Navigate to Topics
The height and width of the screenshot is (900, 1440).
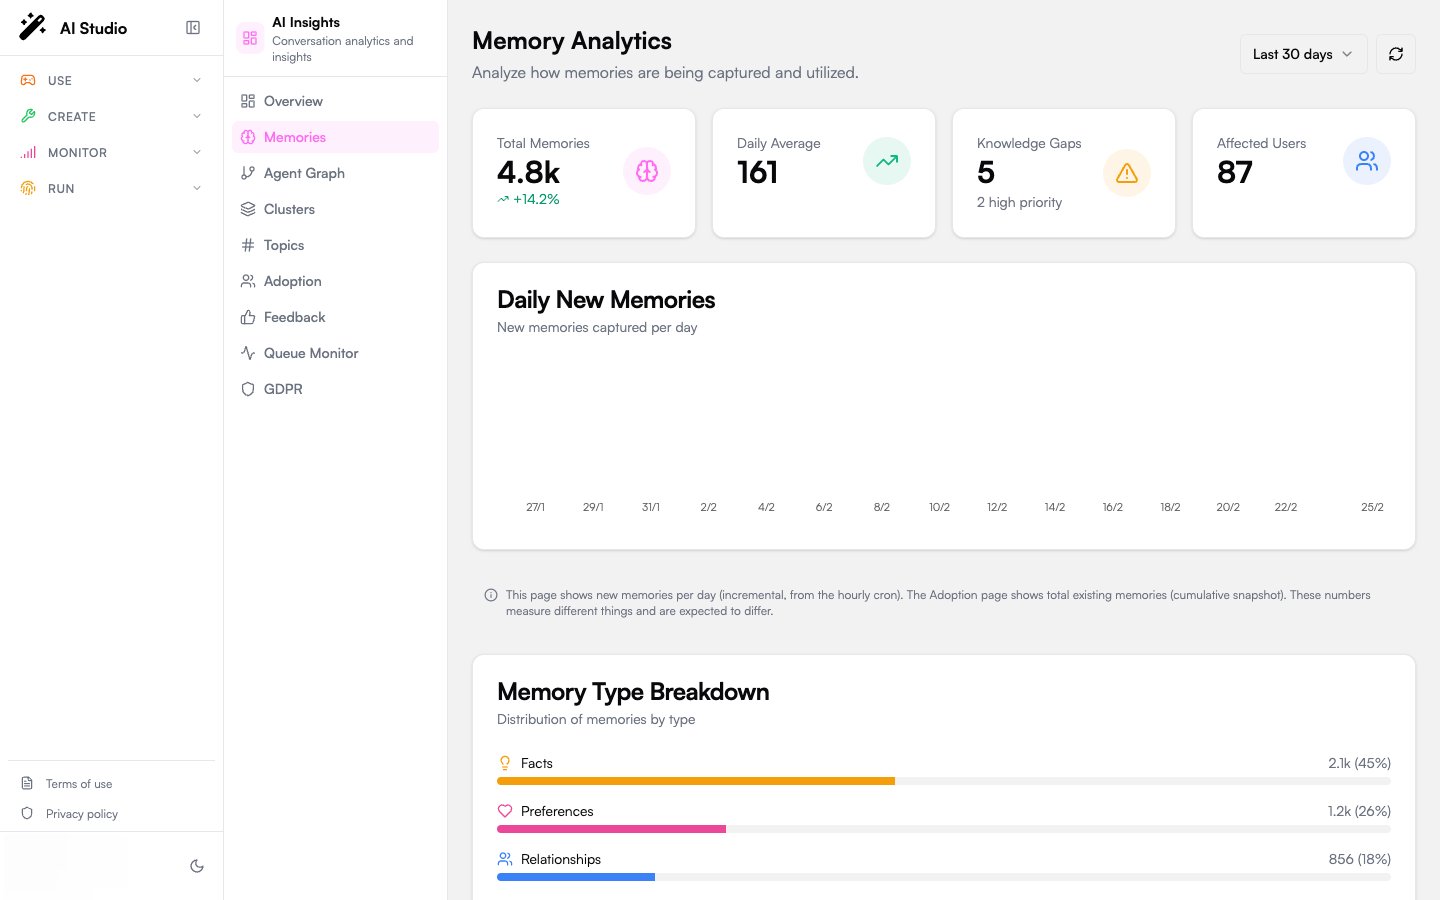click(335, 245)
